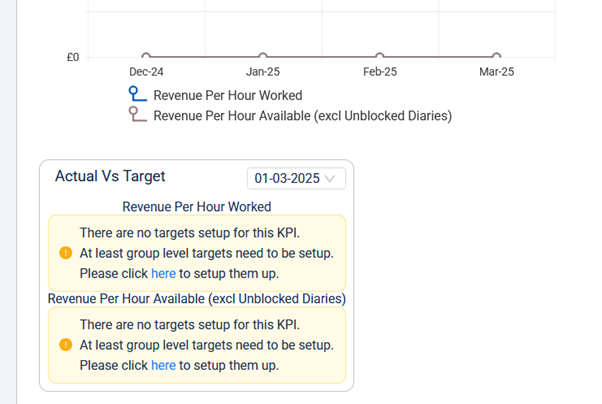Screen dimensions: 602x404
Task: Open 'here' link under Revenue Per Hour Worked
Action: pos(163,273)
